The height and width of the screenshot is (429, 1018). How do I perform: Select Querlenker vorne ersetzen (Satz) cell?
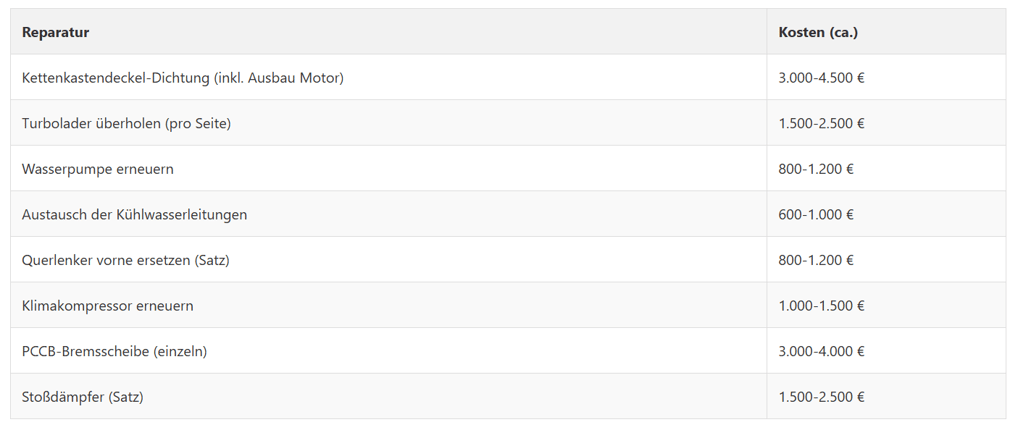coord(125,260)
